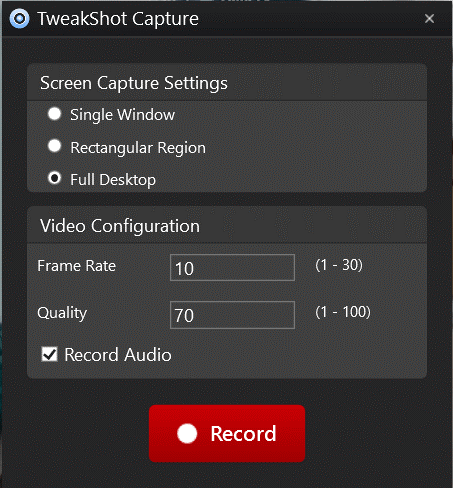Click the TweakShot Capture app icon
The height and width of the screenshot is (488, 453).
click(x=20, y=18)
